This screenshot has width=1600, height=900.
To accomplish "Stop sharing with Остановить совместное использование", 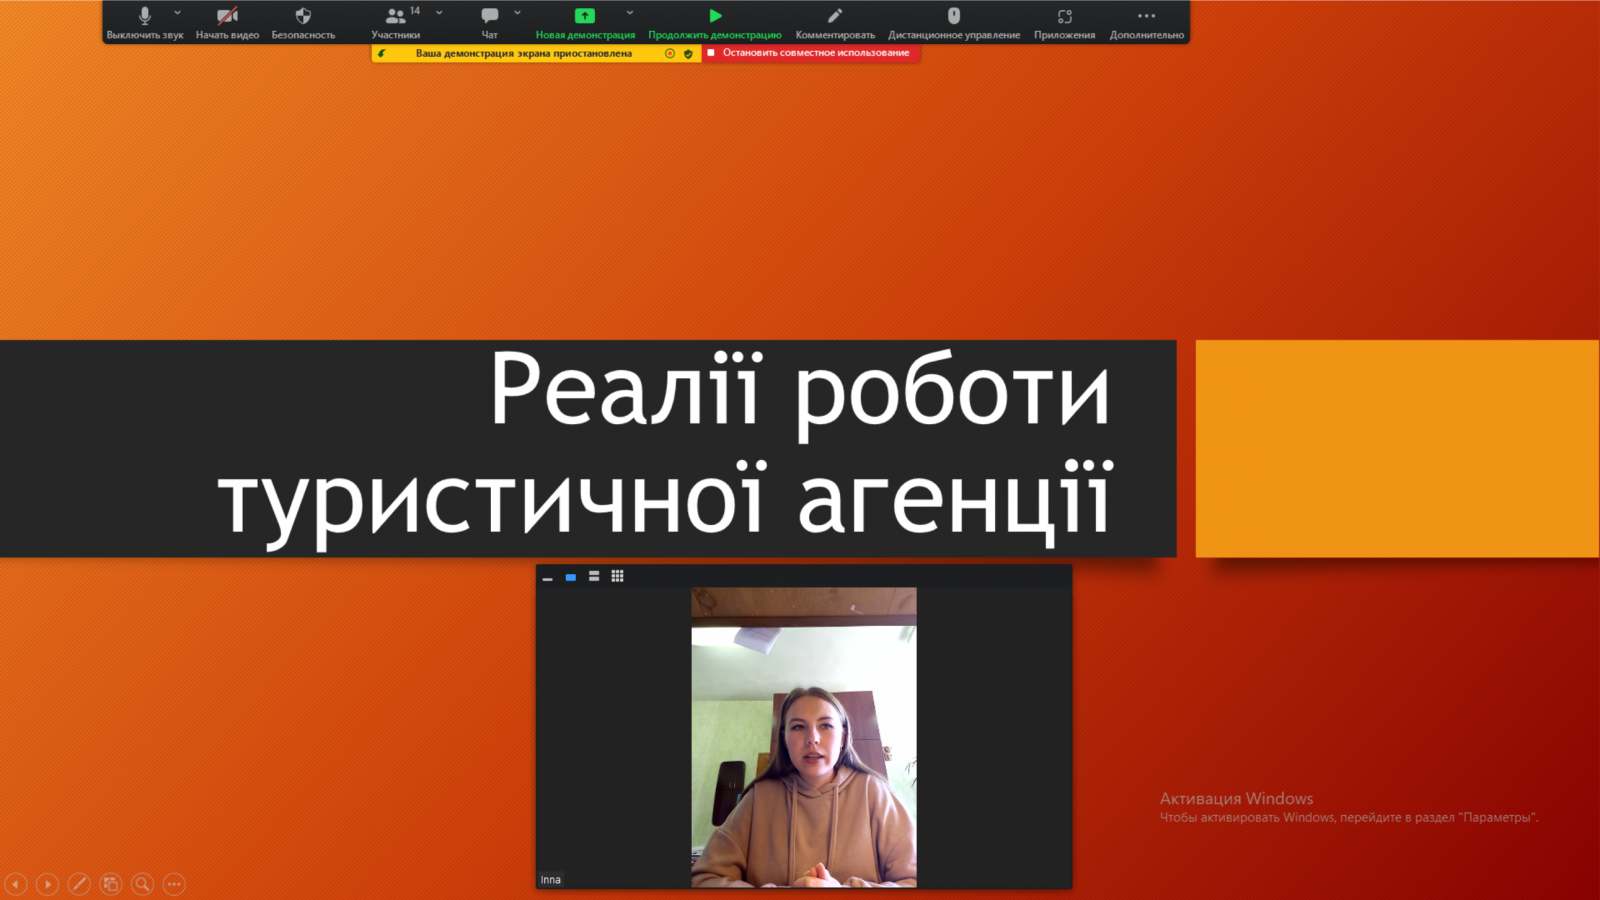I will tap(811, 53).
